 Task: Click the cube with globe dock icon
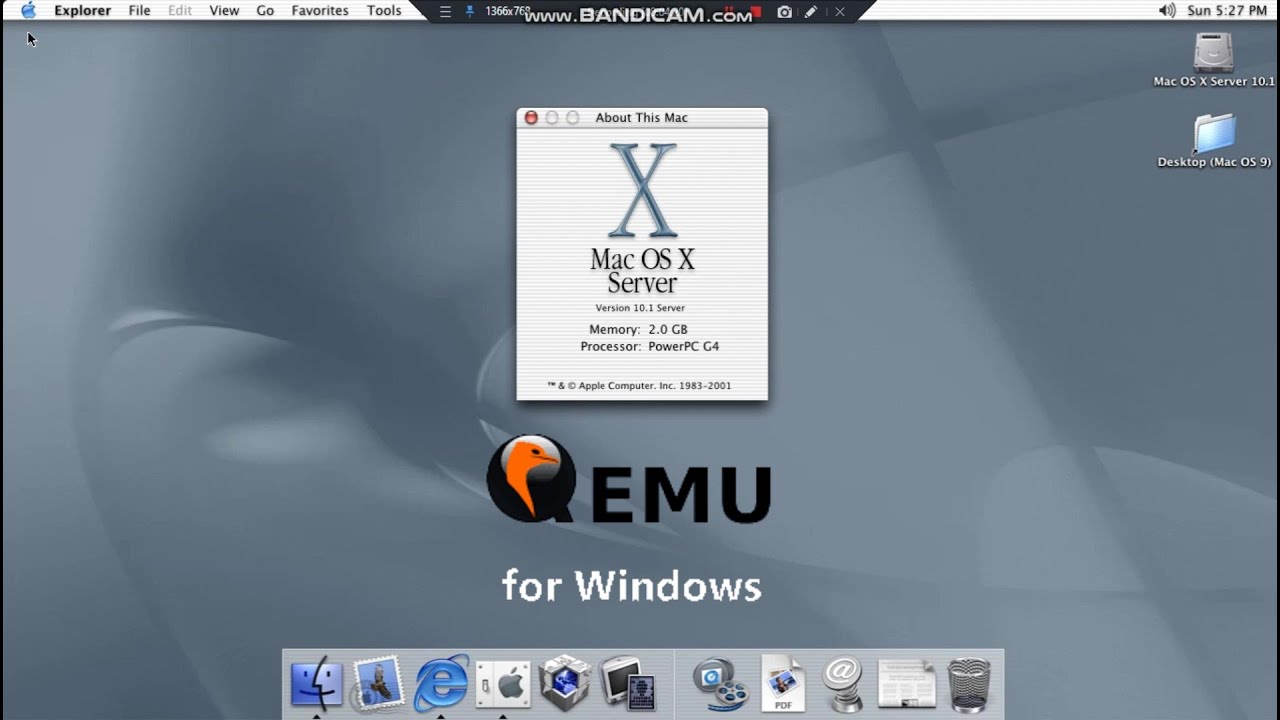coord(565,683)
